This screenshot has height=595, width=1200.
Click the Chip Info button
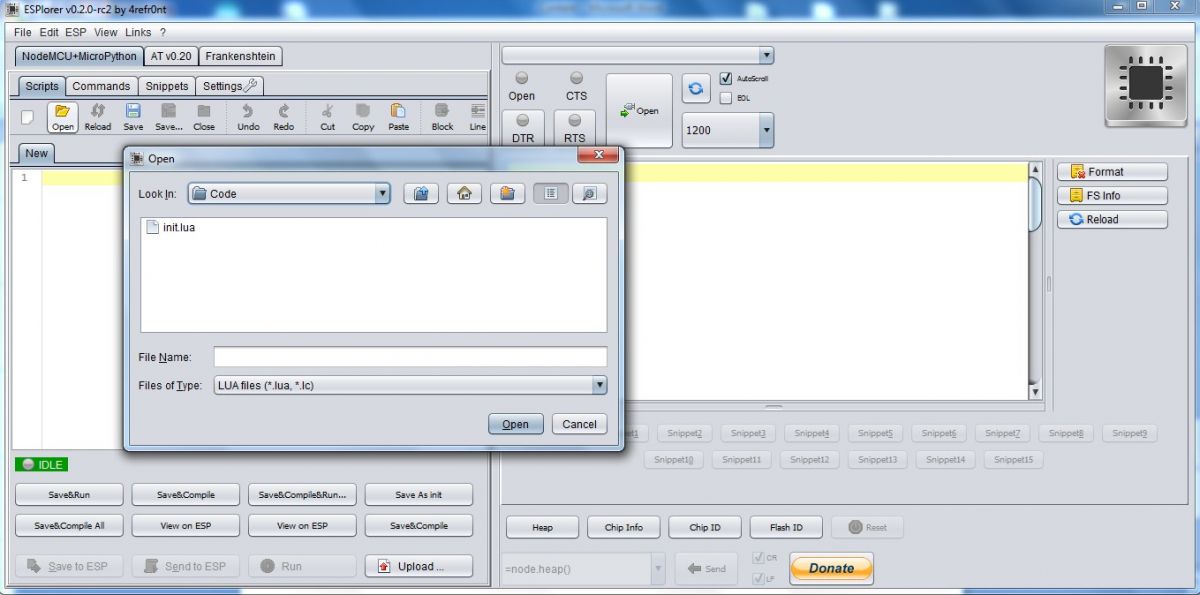(x=623, y=527)
